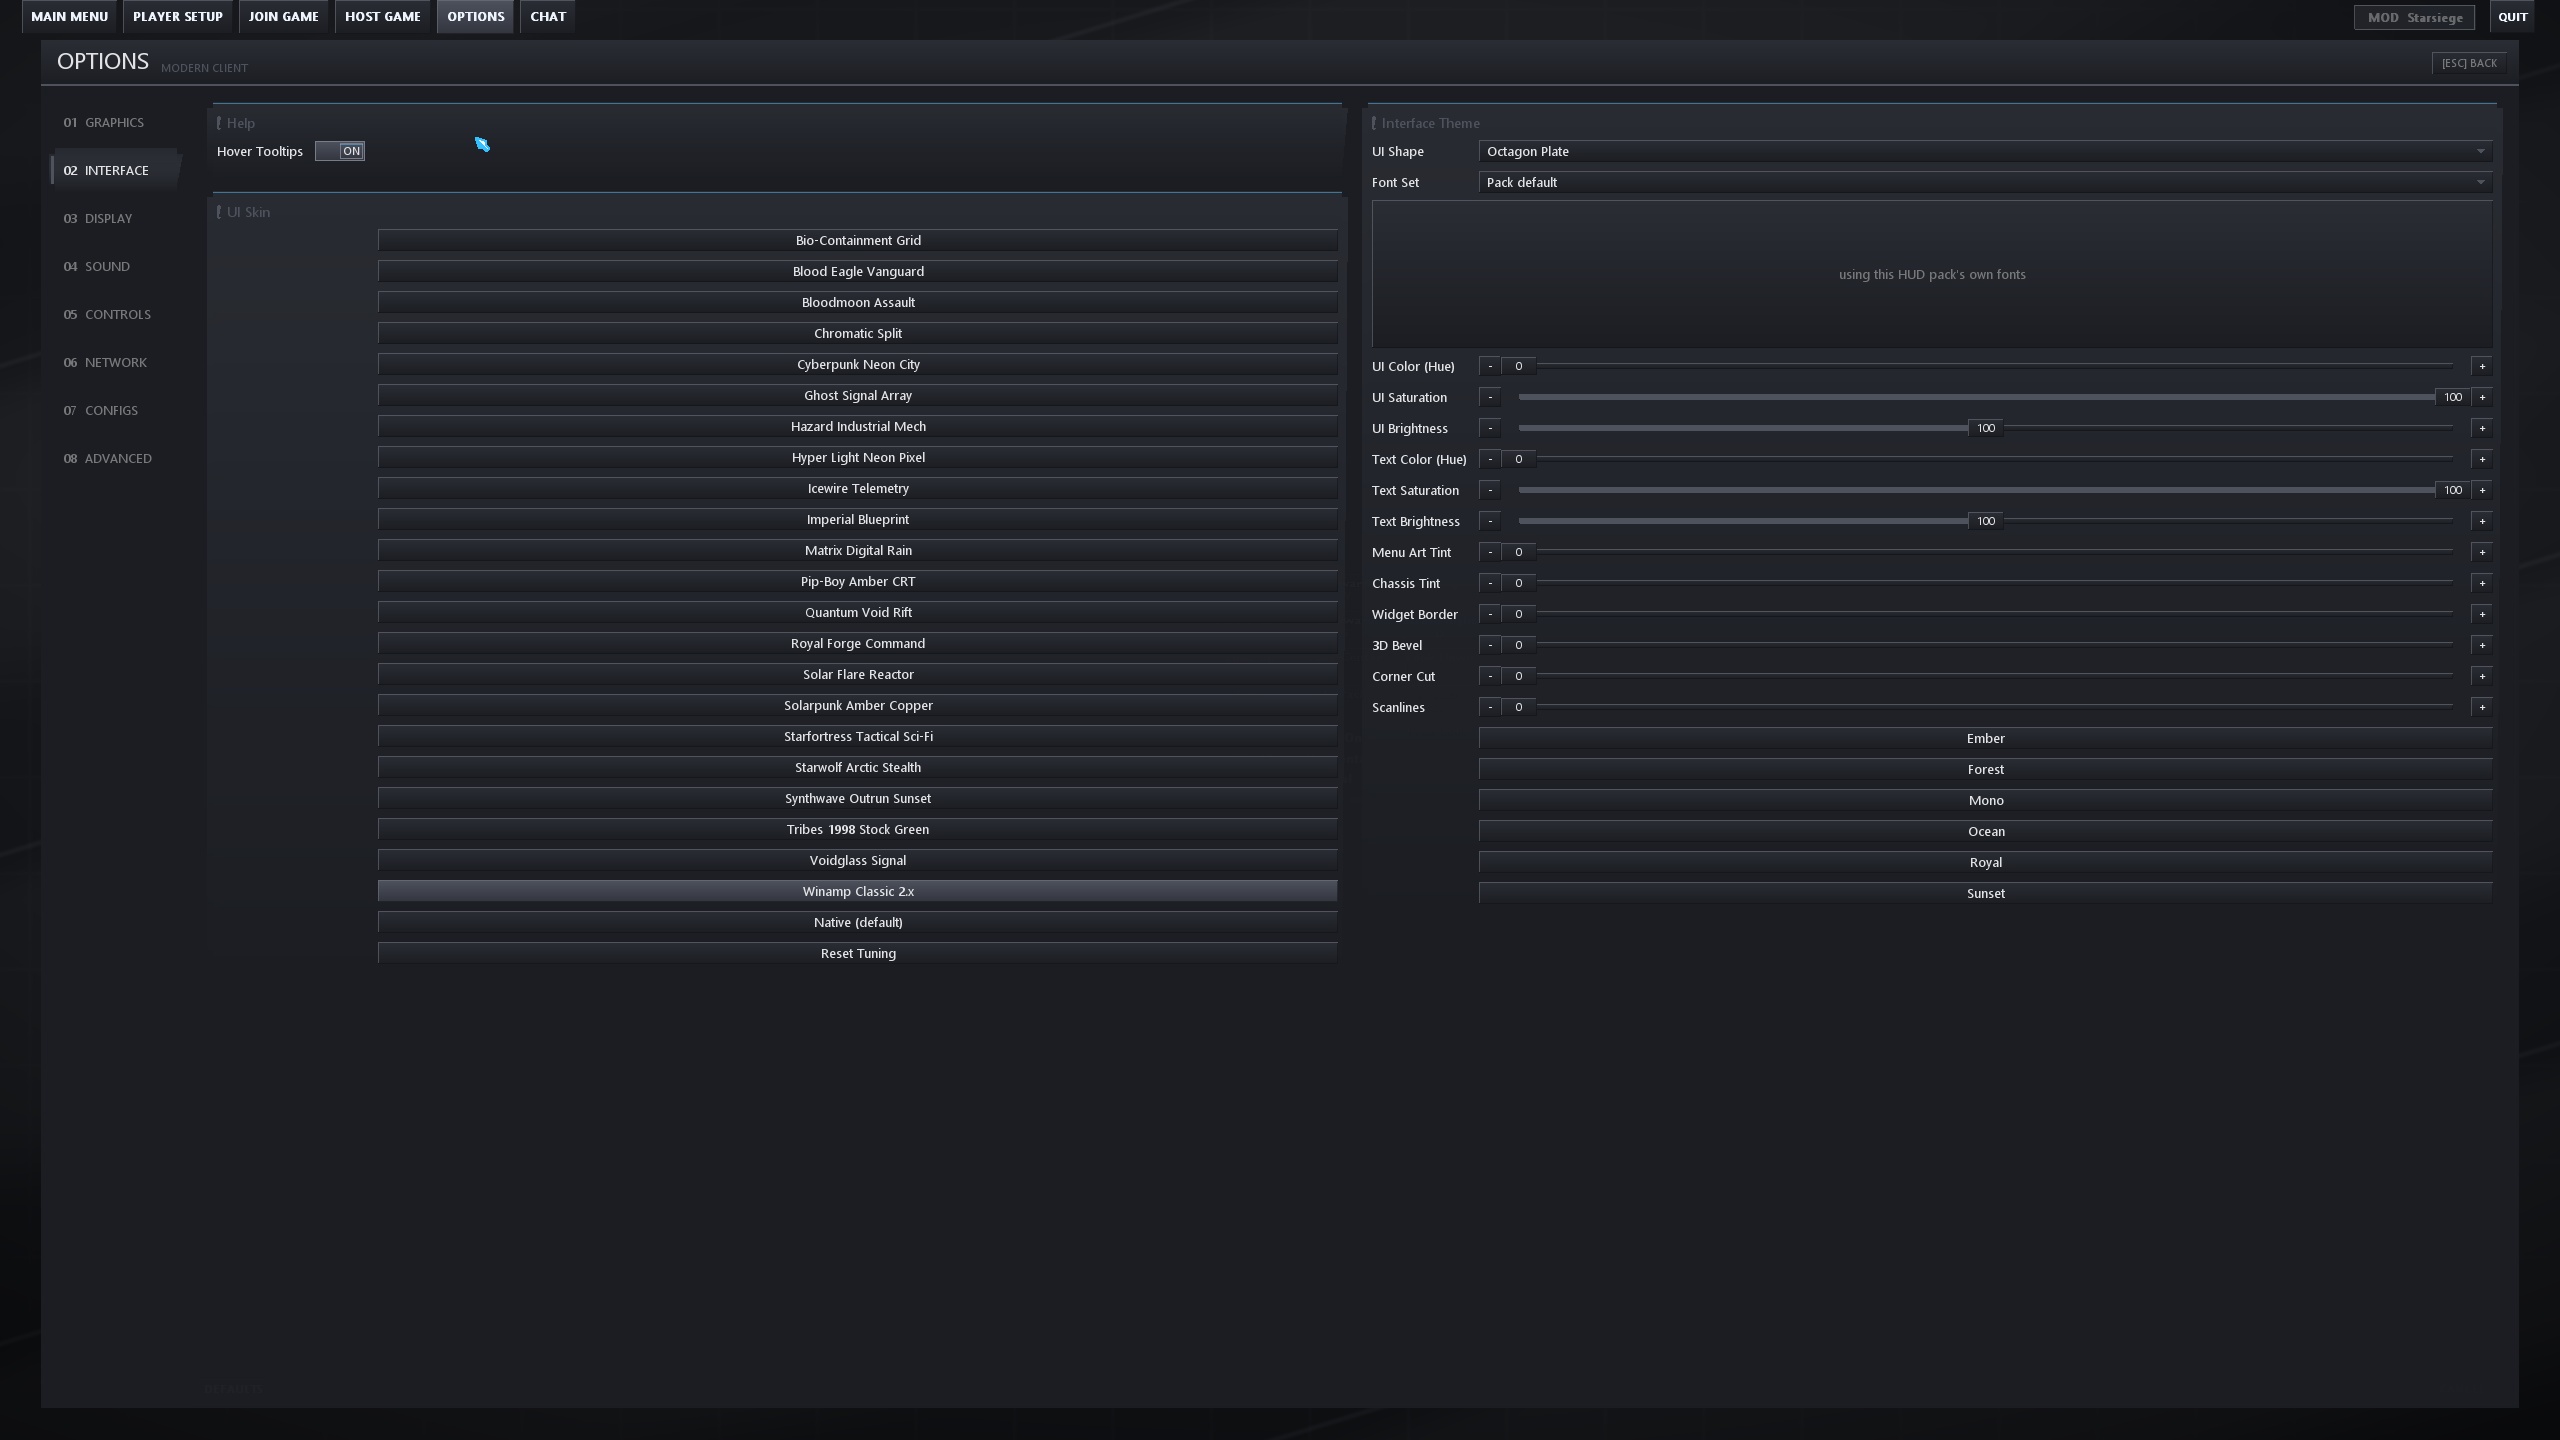Open the Advanced options section
The image size is (2560, 1440).
[115, 458]
